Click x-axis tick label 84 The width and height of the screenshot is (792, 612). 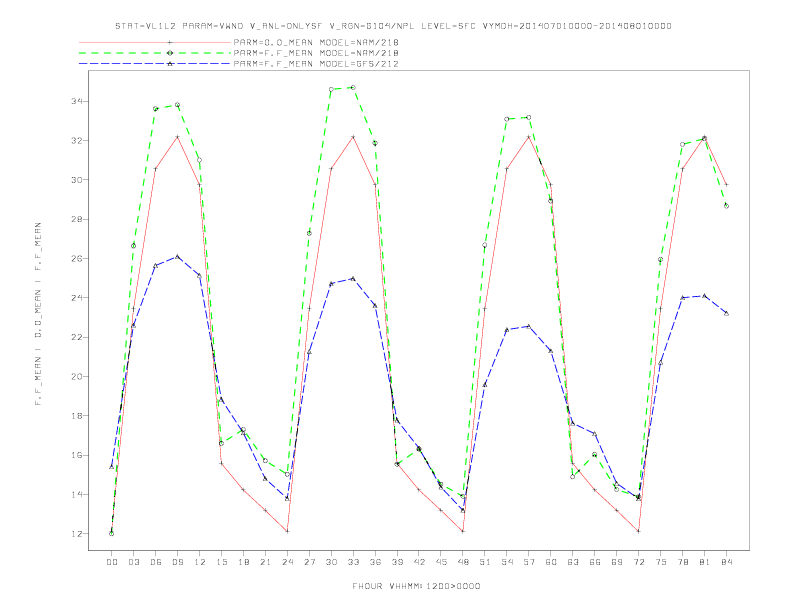pos(727,562)
